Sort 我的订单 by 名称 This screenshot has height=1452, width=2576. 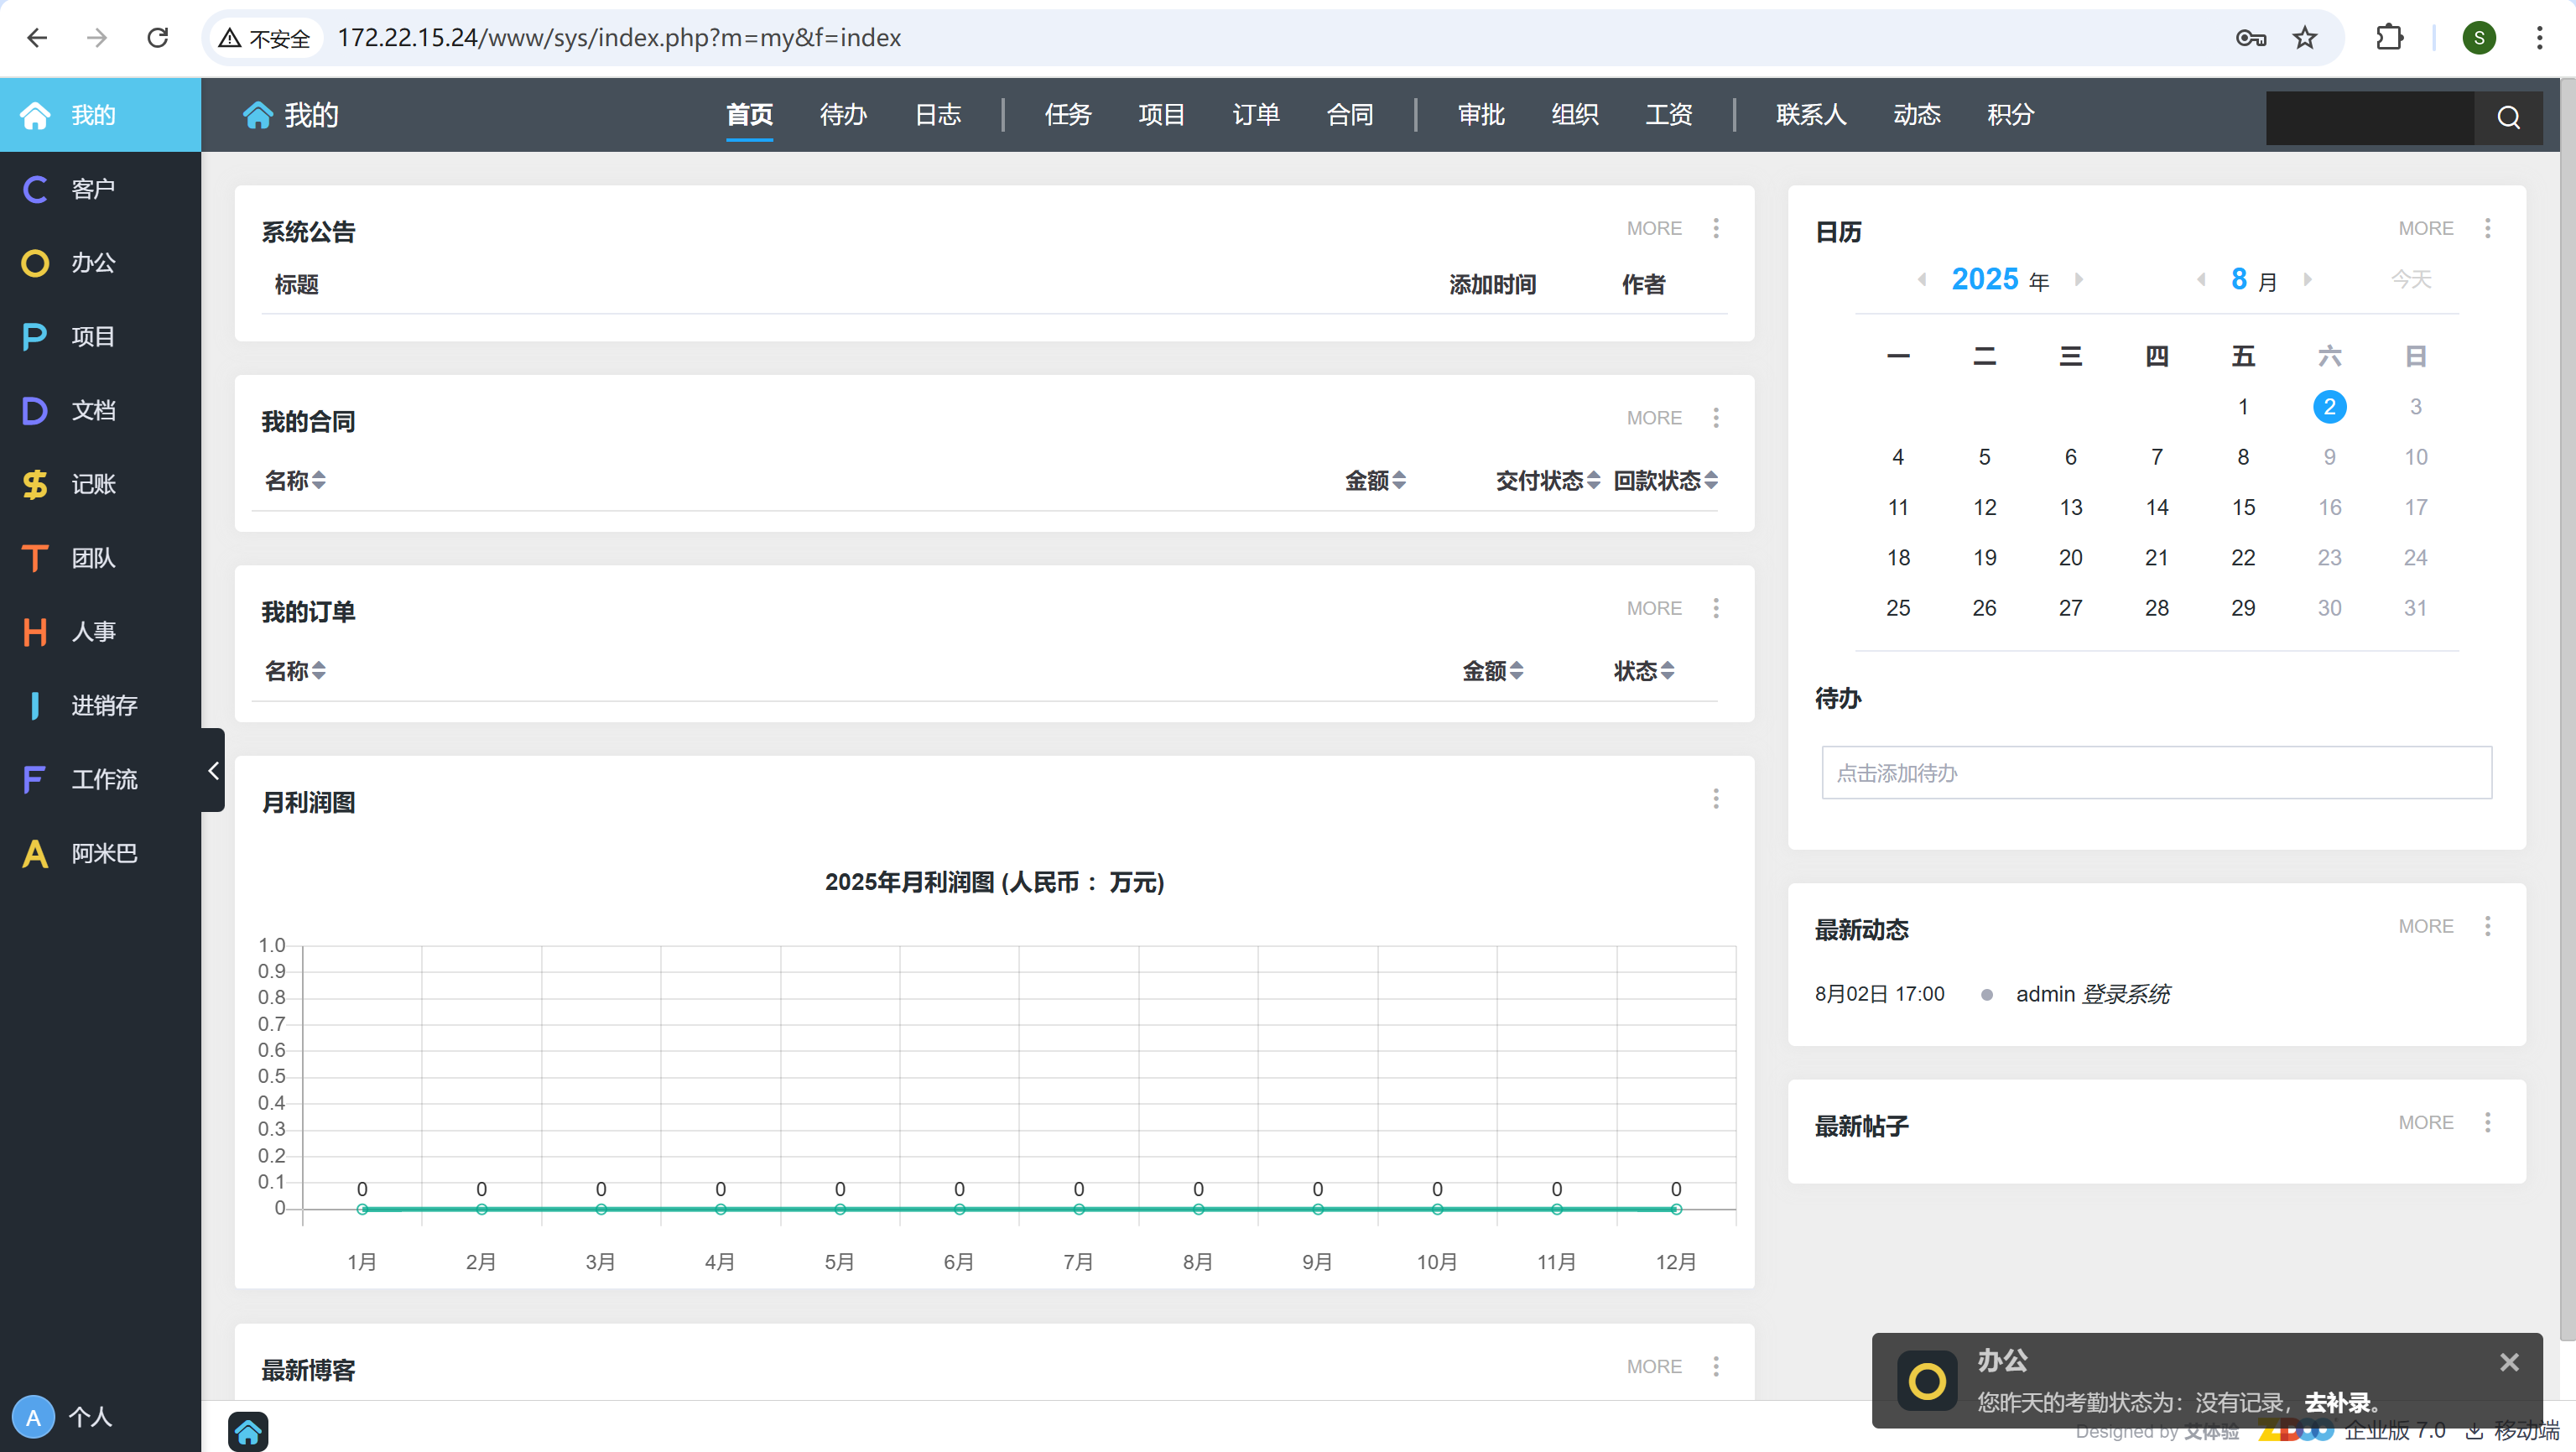tap(295, 671)
